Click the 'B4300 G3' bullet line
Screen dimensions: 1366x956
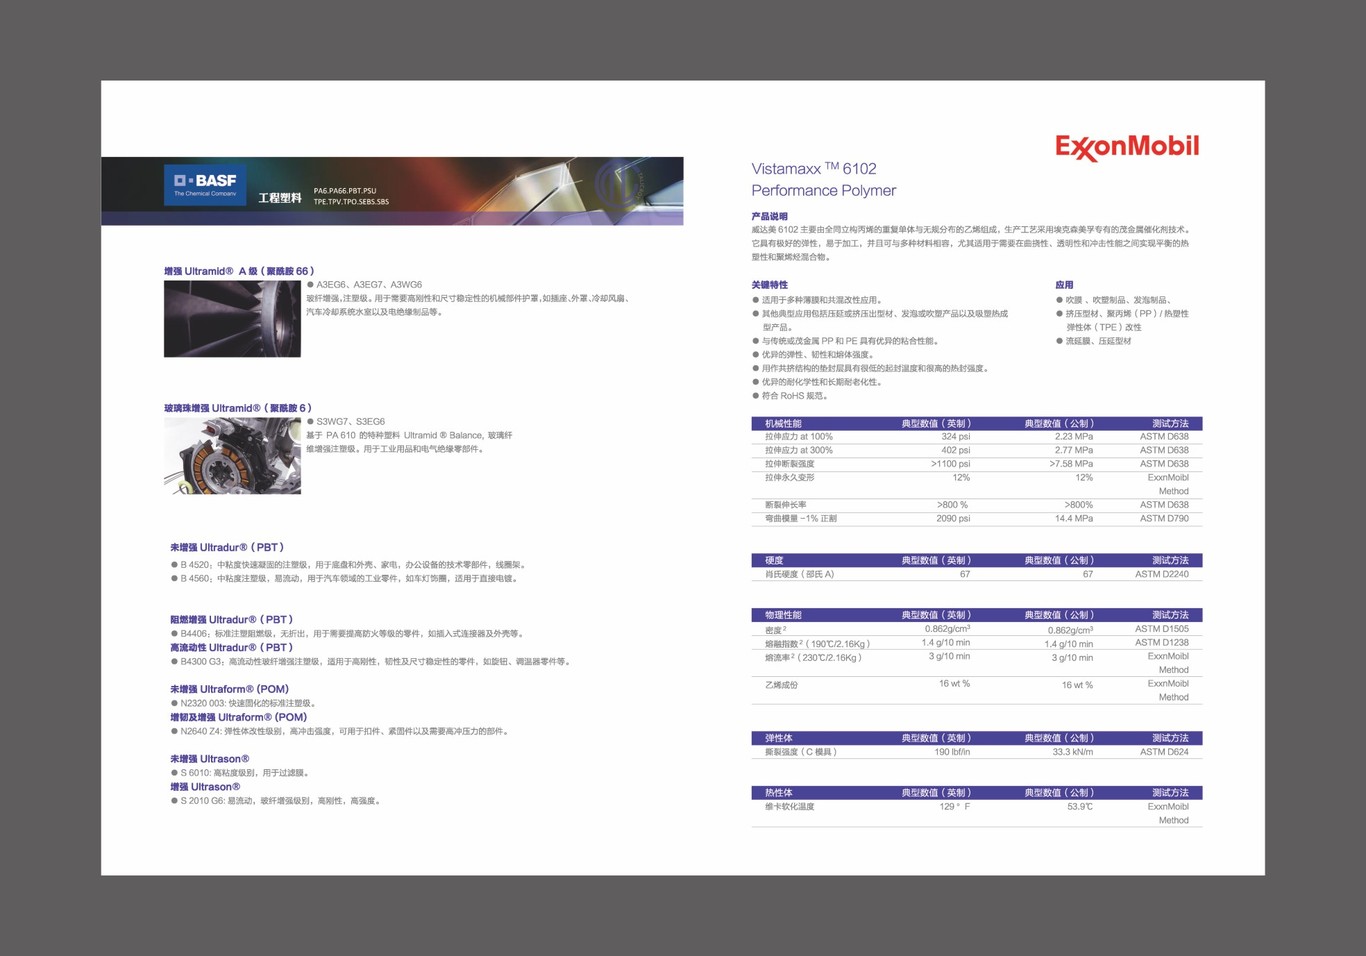[371, 662]
